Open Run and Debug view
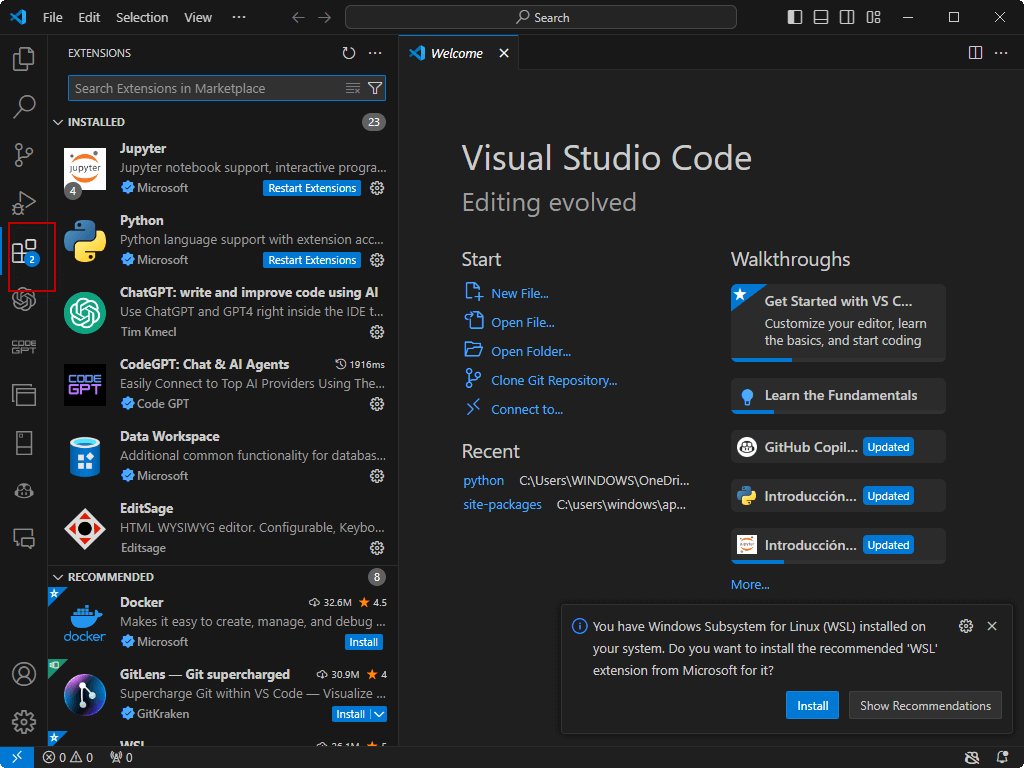 click(x=24, y=203)
